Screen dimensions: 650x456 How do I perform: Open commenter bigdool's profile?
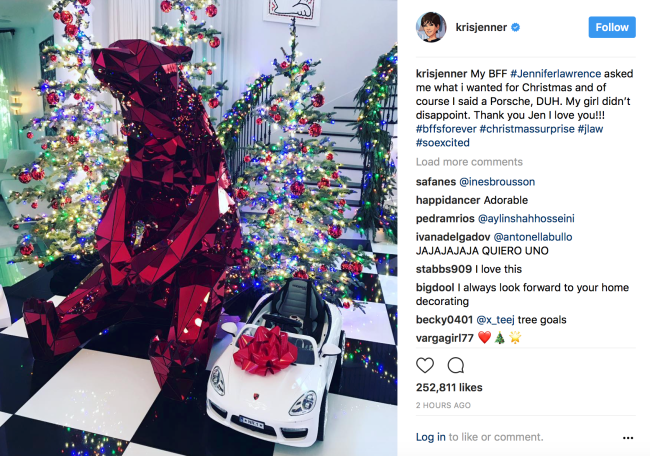[435, 287]
